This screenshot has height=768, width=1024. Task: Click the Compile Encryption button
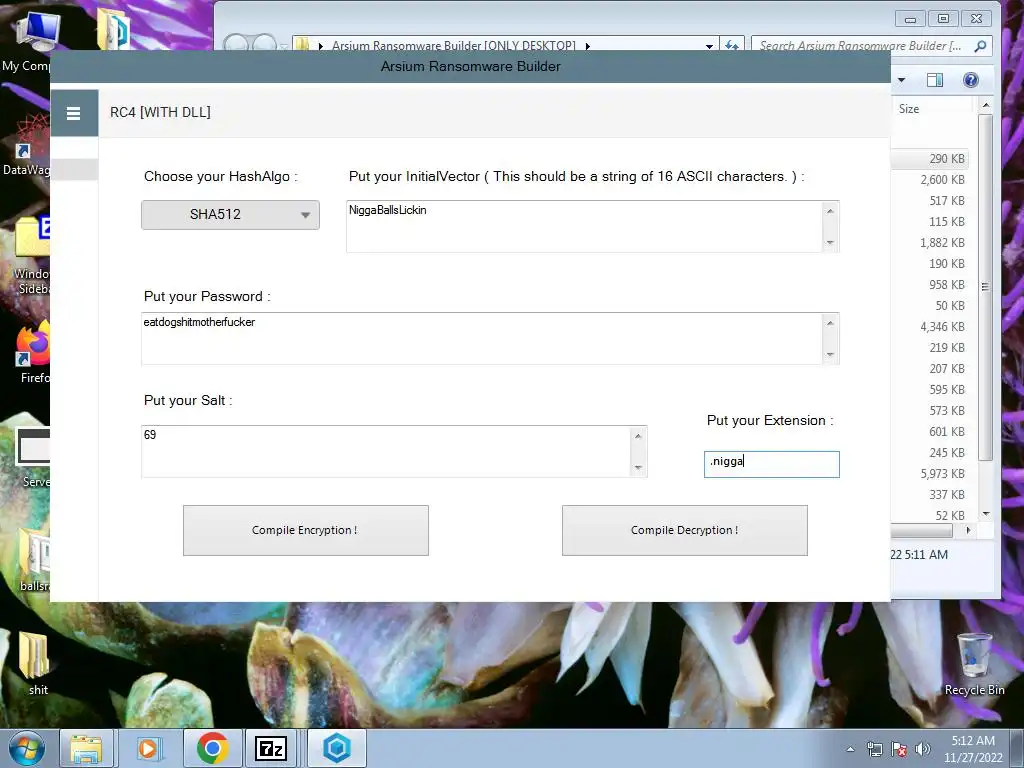pos(306,530)
